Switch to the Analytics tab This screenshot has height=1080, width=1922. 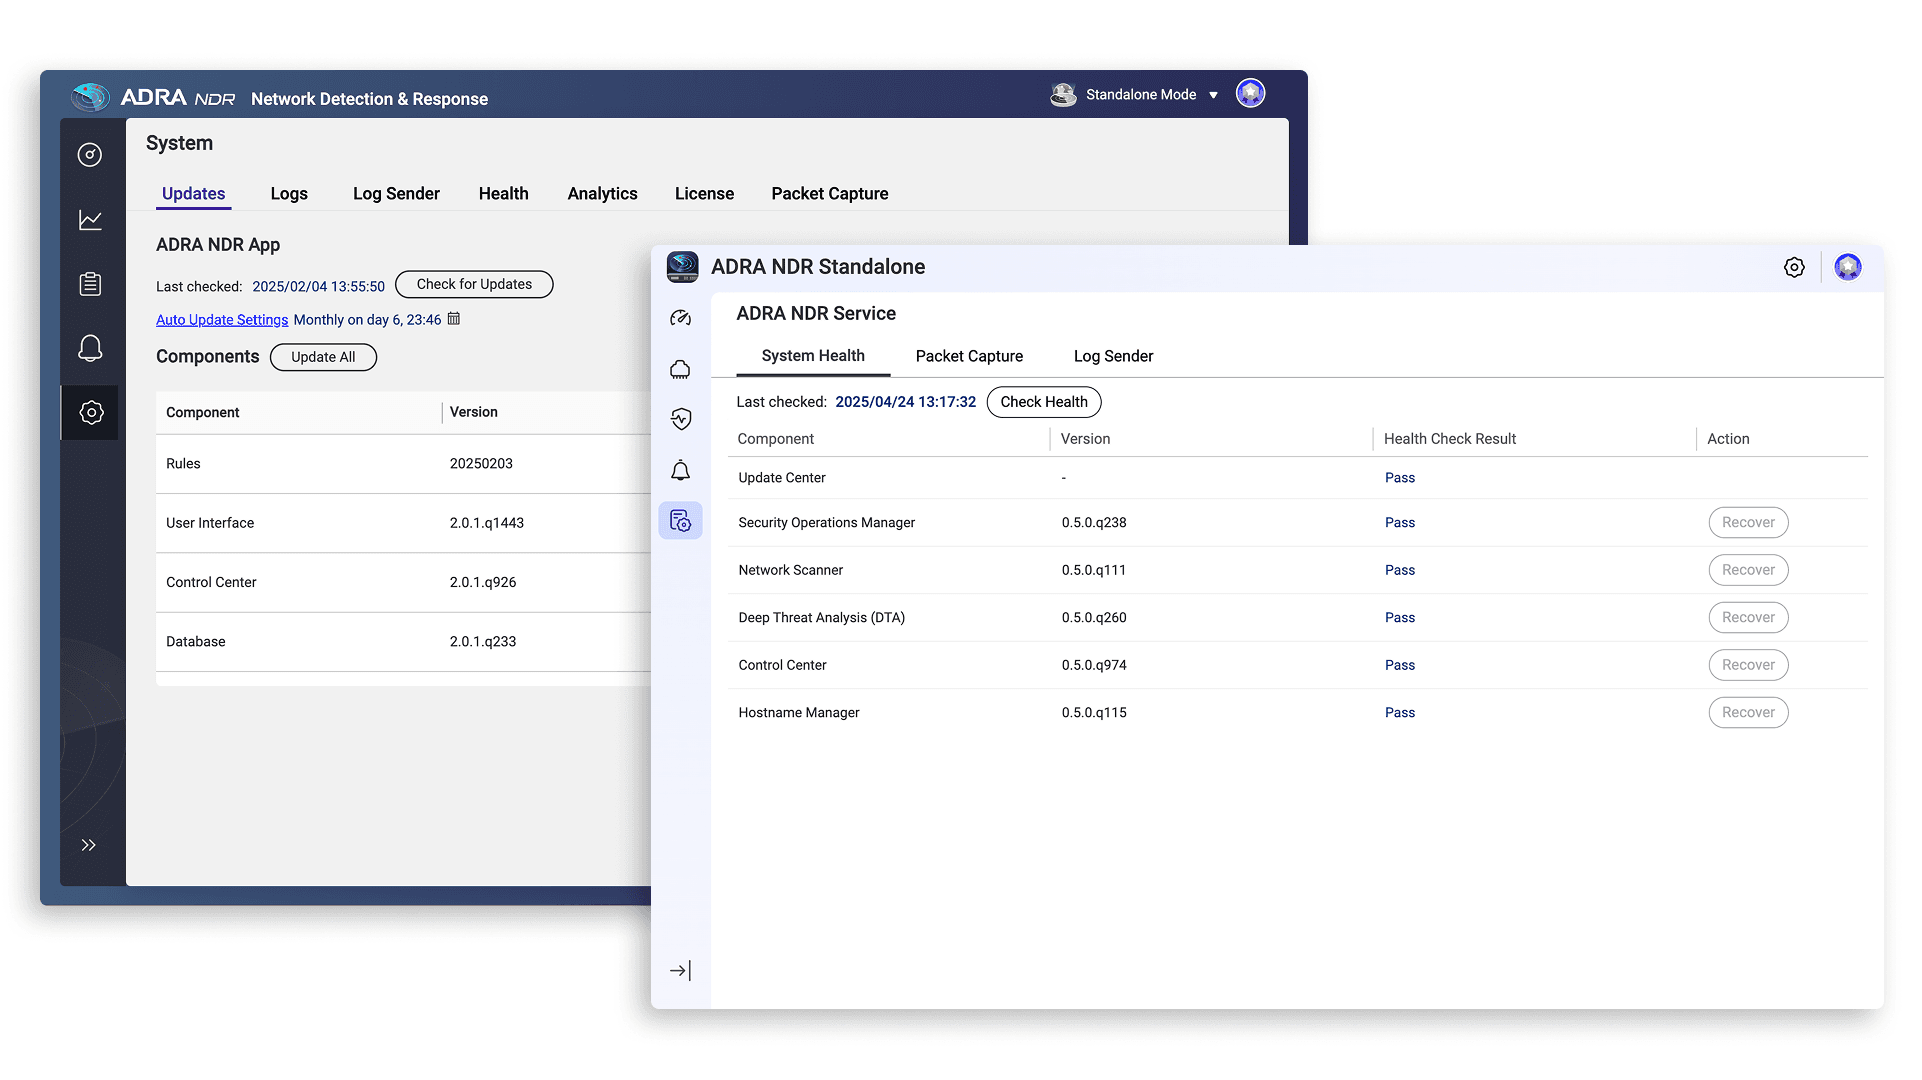pyautogui.click(x=602, y=194)
